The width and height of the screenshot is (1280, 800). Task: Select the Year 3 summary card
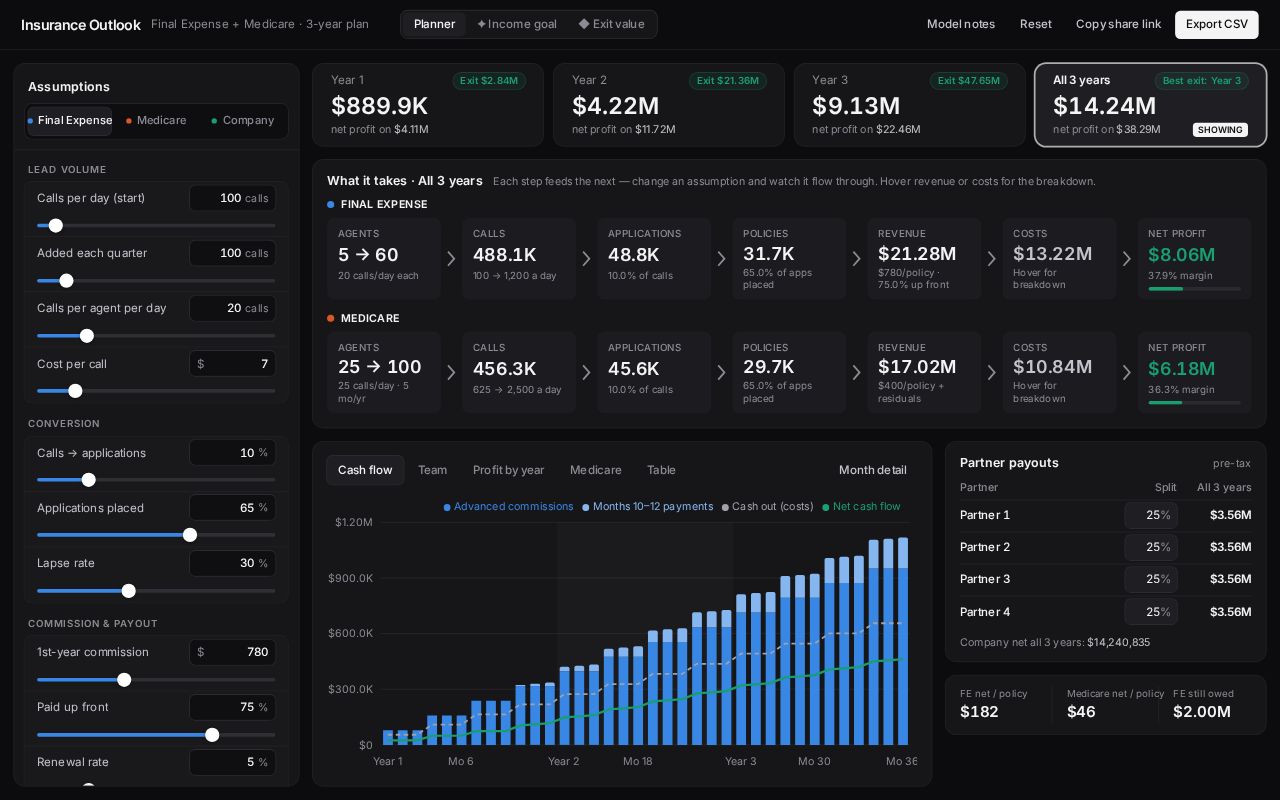[x=910, y=105]
